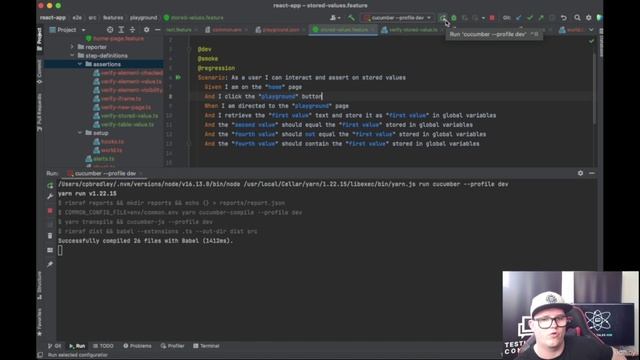Click the @regression tag line

point(216,68)
